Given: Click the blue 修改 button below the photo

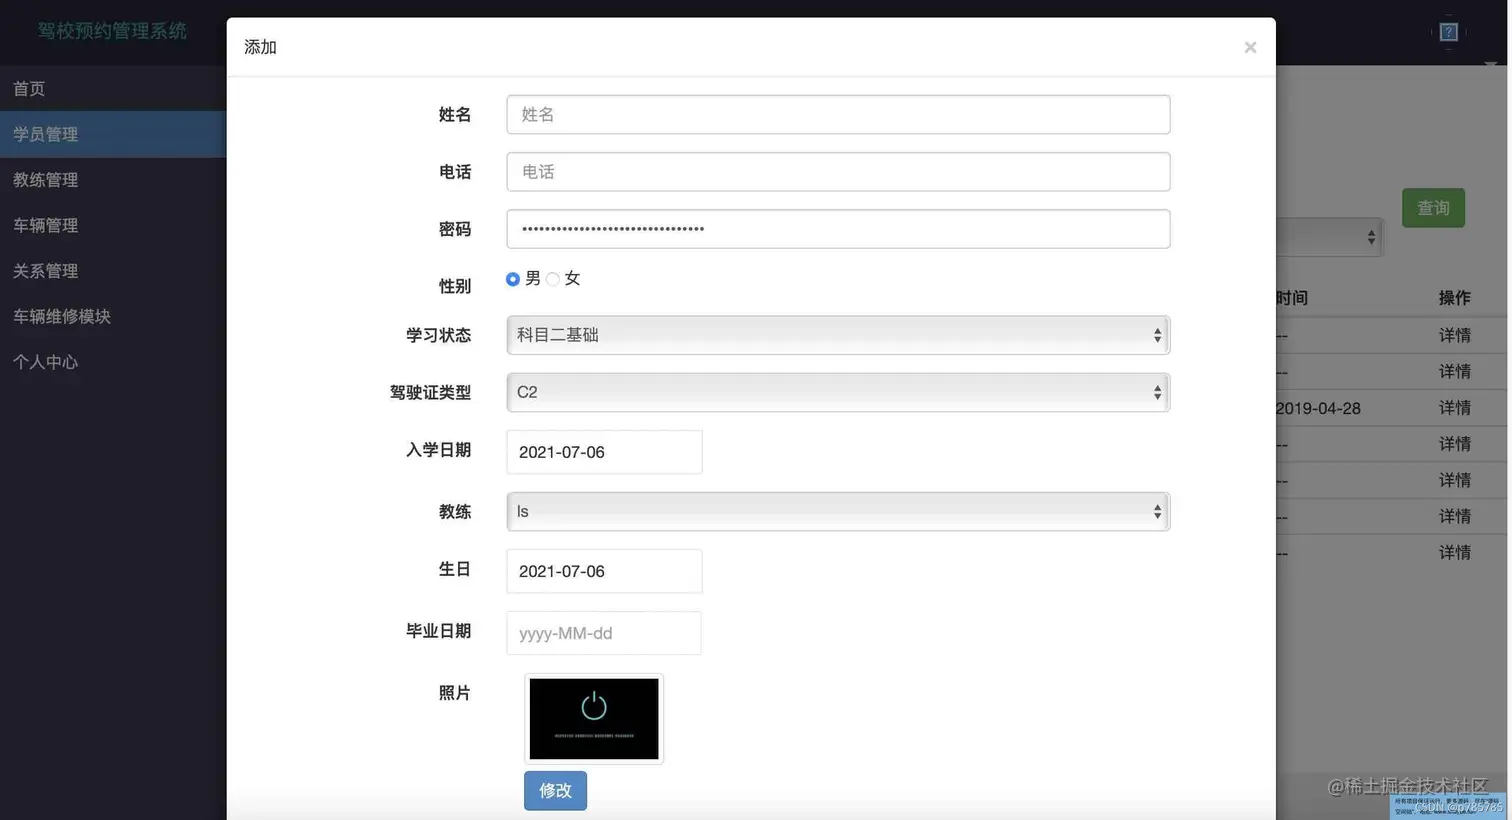Looking at the screenshot, I should tap(555, 790).
